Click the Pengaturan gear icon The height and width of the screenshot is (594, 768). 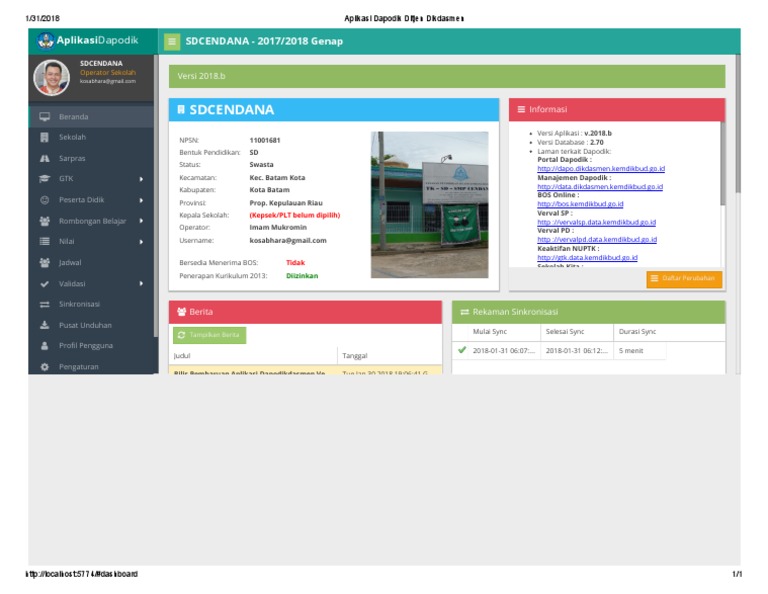point(45,367)
